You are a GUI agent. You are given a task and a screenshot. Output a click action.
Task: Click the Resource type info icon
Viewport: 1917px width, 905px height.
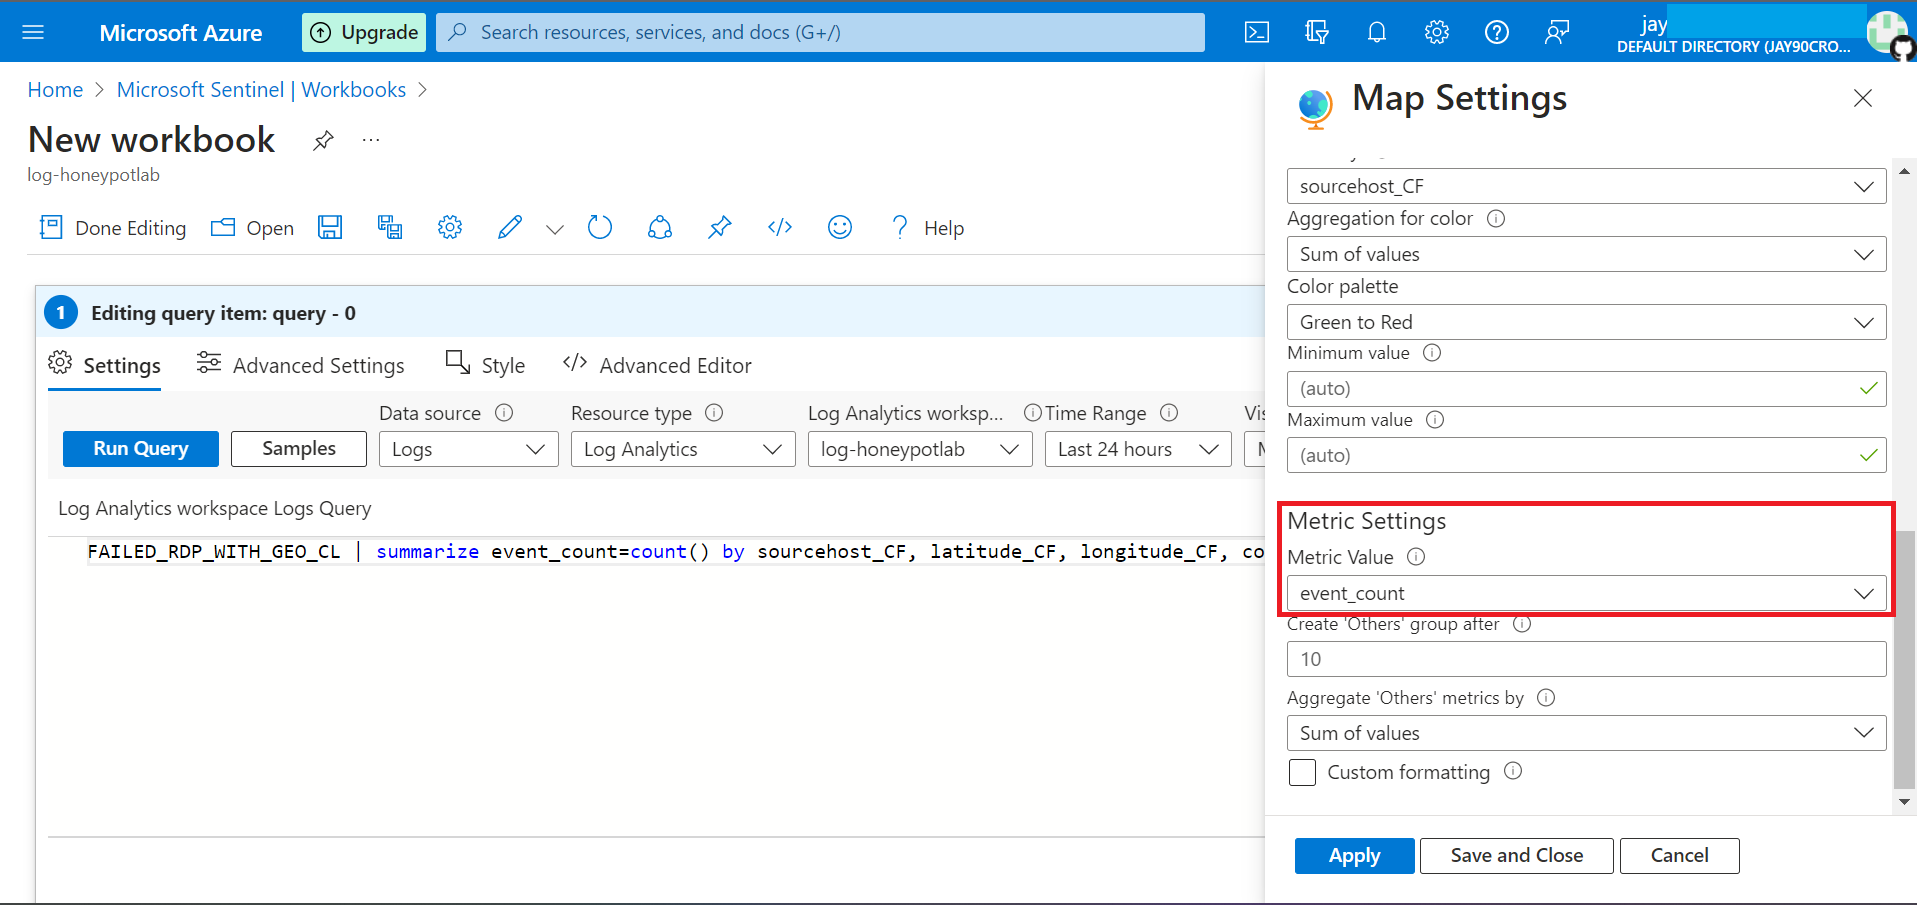714,413
